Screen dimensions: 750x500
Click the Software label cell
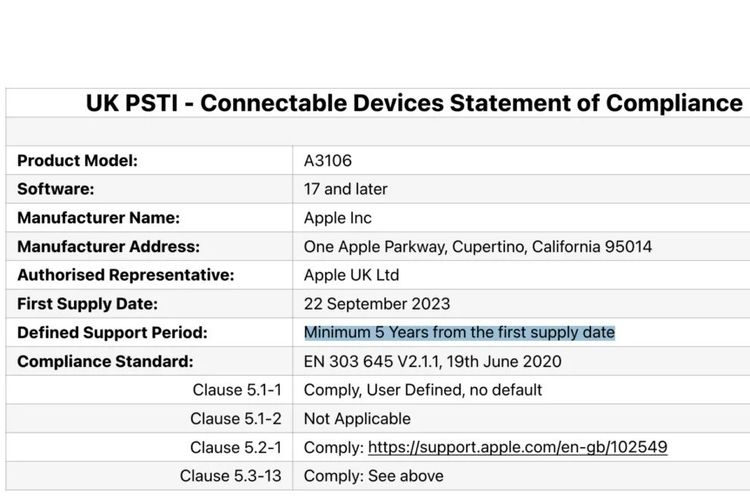(x=56, y=189)
